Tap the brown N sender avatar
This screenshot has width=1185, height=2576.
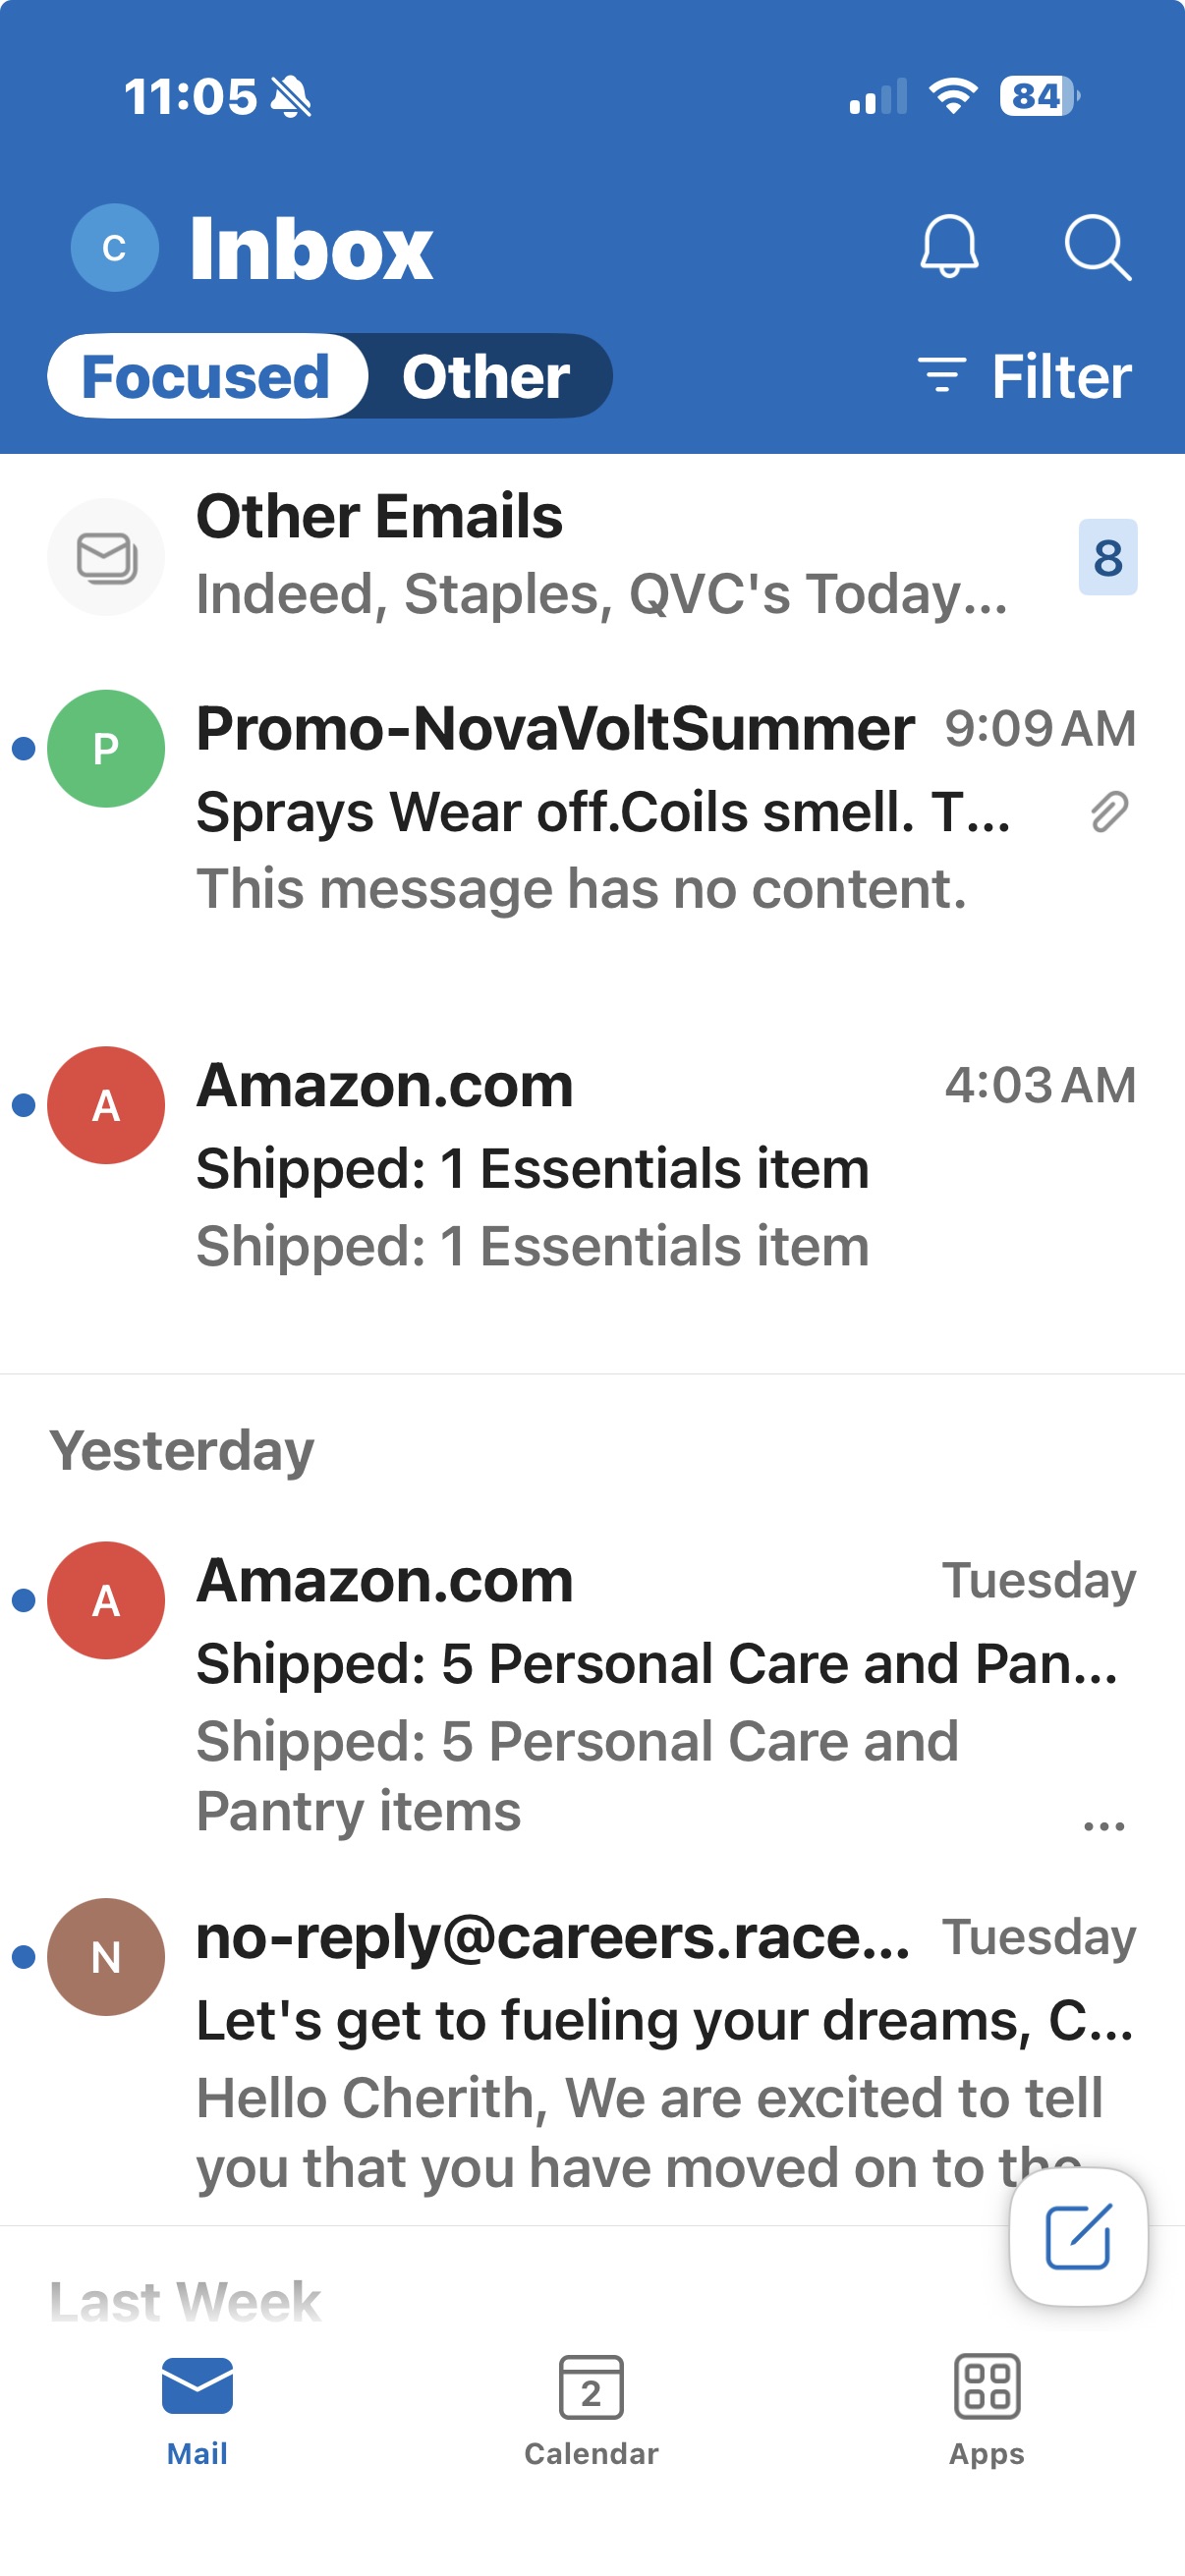pyautogui.click(x=106, y=1956)
